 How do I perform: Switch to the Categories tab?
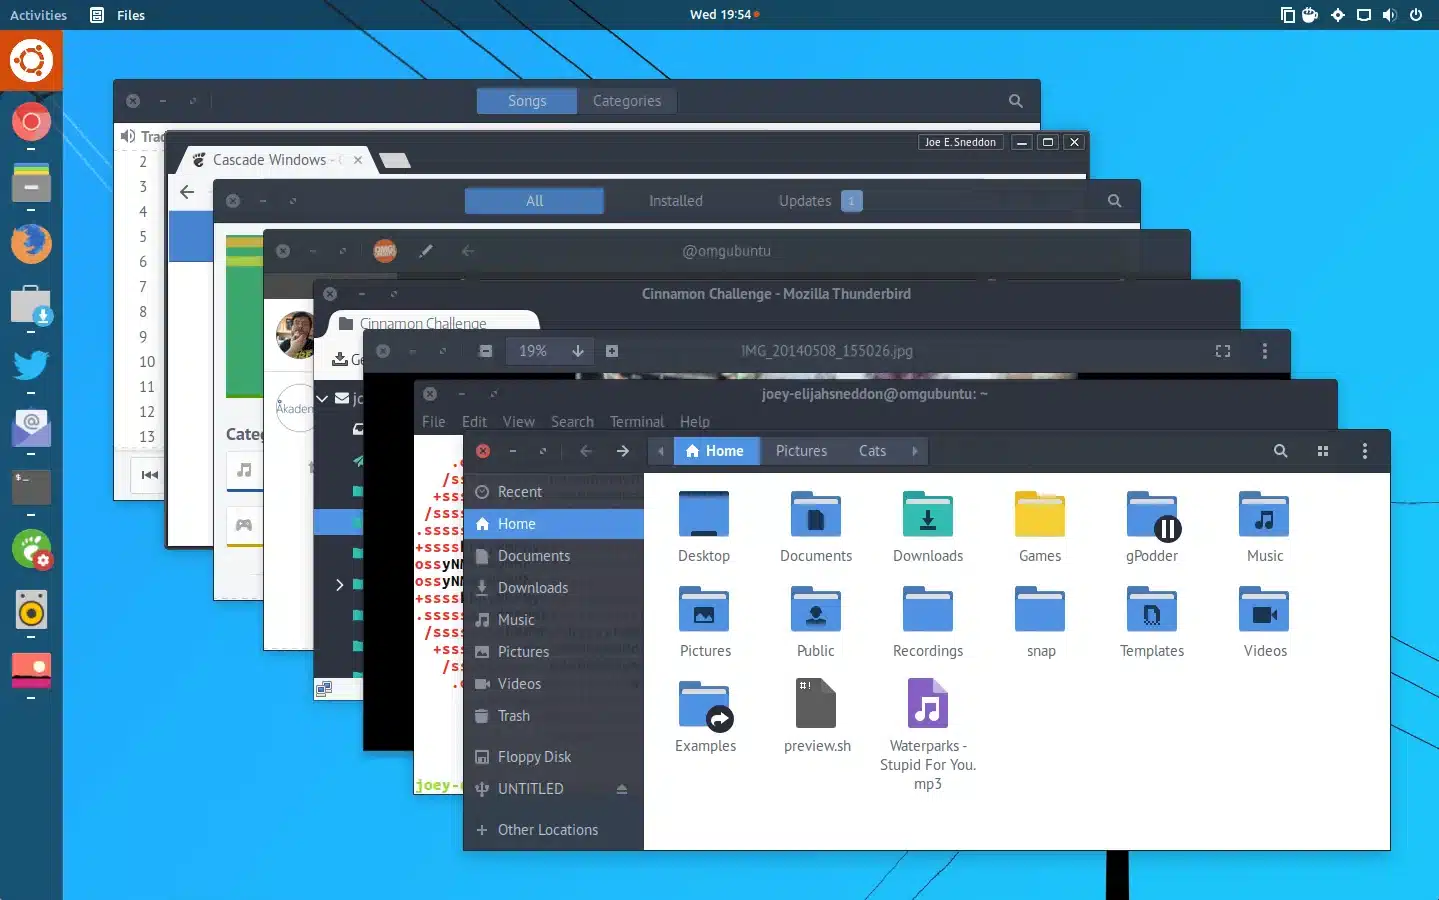(626, 101)
